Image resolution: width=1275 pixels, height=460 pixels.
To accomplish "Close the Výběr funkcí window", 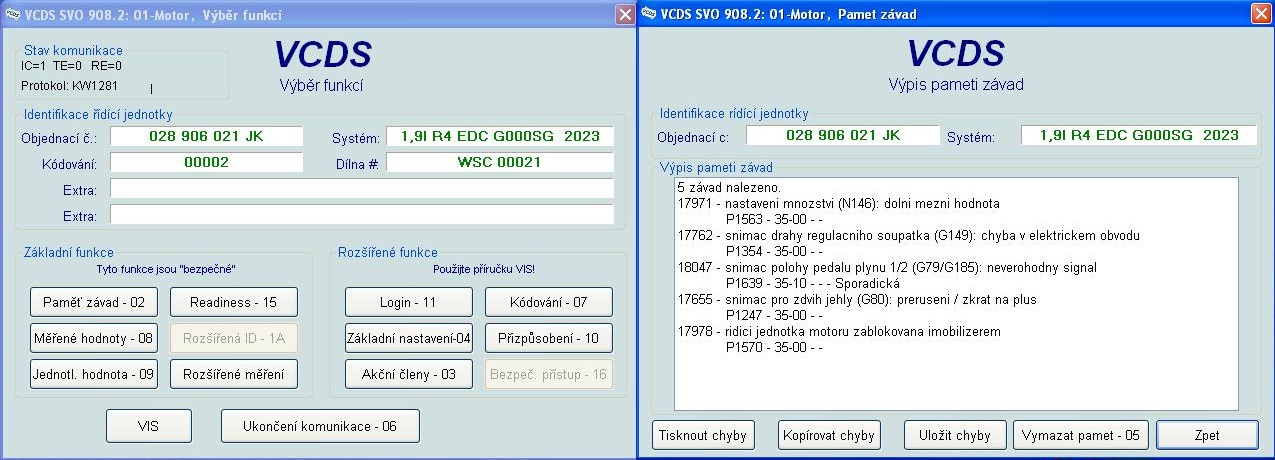I will pos(624,14).
